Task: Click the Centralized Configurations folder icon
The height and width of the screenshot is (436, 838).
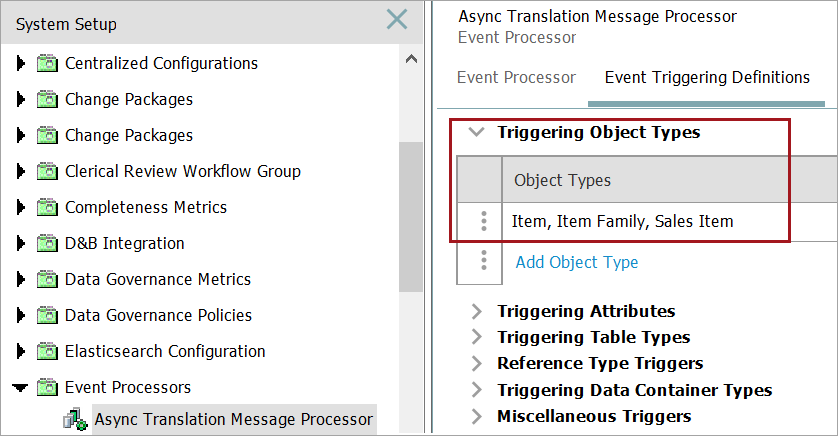Action: pos(48,64)
